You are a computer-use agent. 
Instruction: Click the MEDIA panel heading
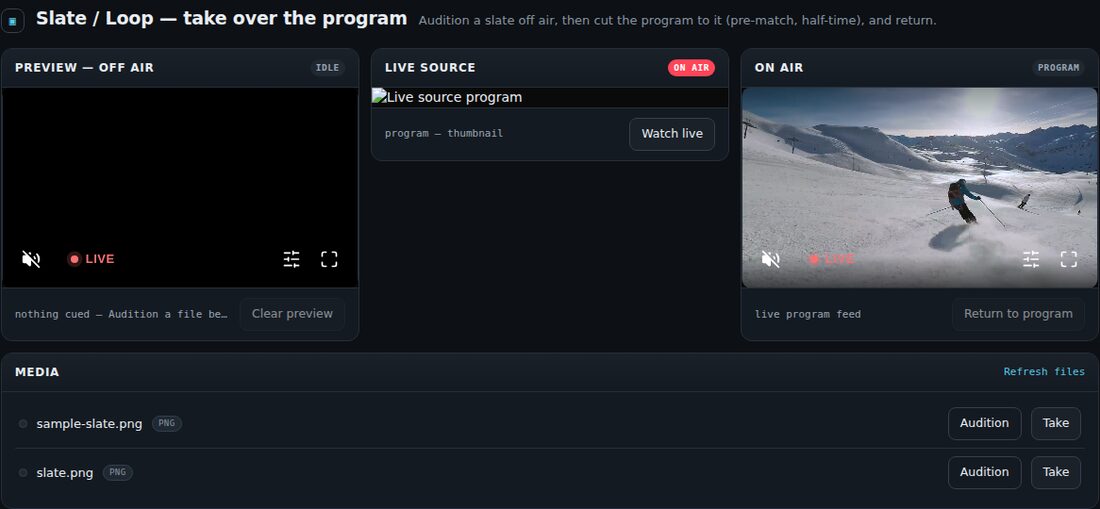37,372
